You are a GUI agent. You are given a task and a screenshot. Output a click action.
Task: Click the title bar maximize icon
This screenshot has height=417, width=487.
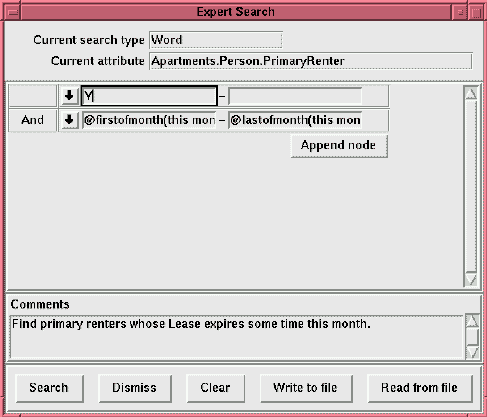(476, 13)
